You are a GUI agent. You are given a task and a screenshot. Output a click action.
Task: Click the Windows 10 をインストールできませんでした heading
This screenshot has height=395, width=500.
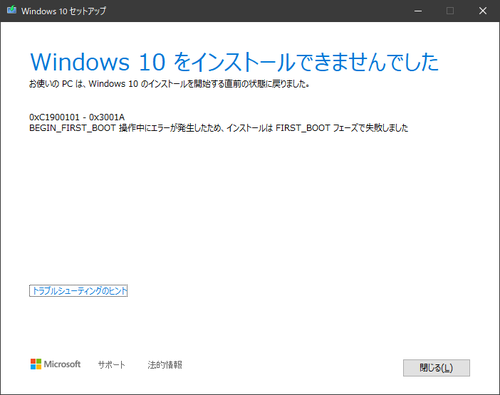click(234, 62)
